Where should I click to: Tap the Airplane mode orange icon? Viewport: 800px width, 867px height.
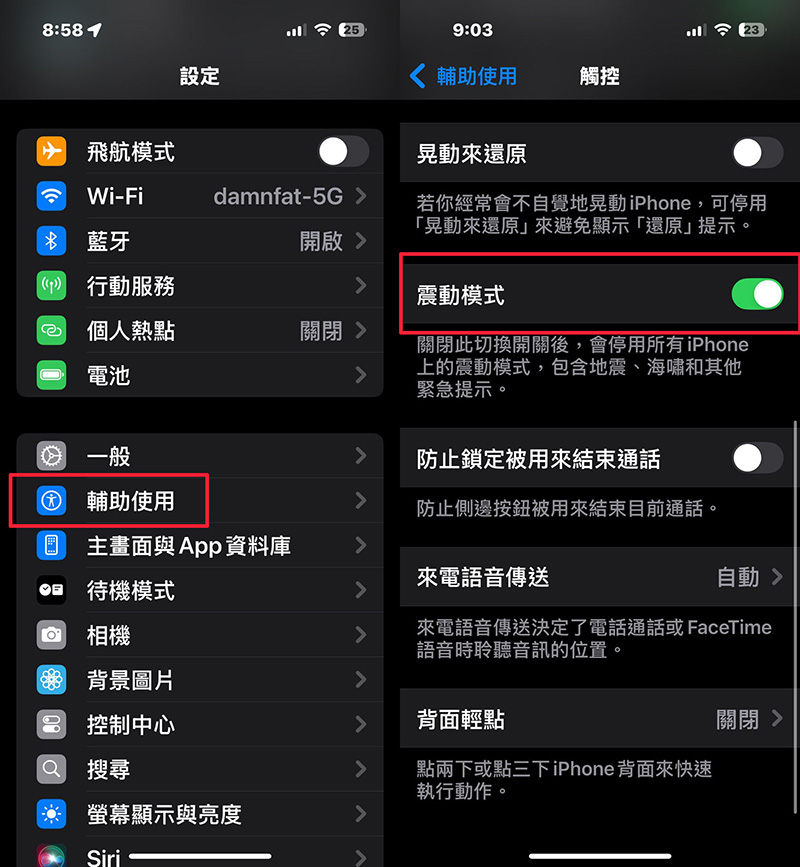point(51,151)
